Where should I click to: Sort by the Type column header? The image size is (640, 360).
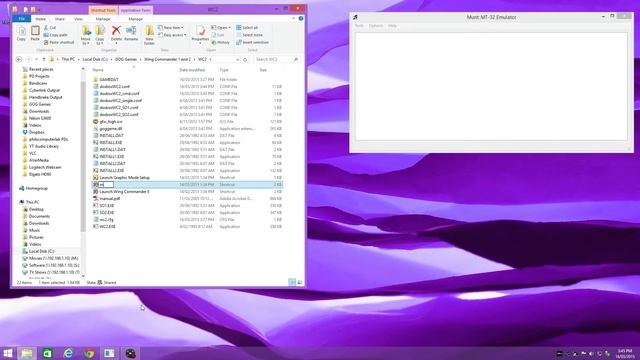click(224, 70)
